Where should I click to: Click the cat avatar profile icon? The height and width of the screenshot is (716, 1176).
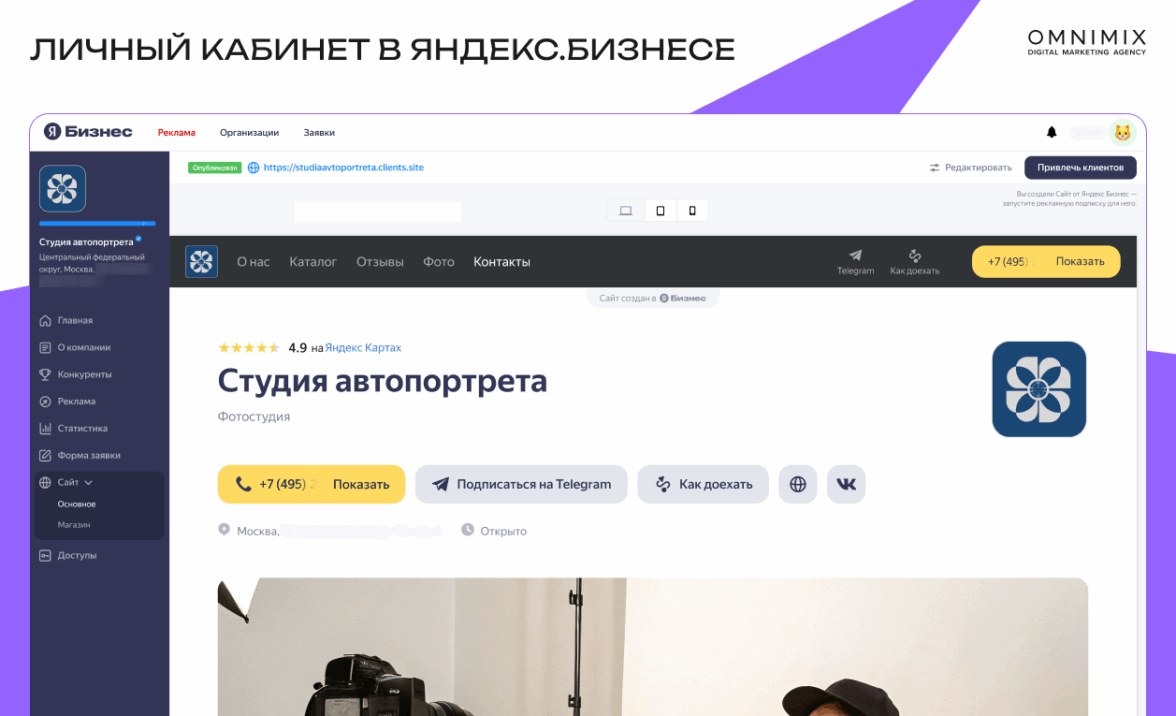tap(1122, 133)
